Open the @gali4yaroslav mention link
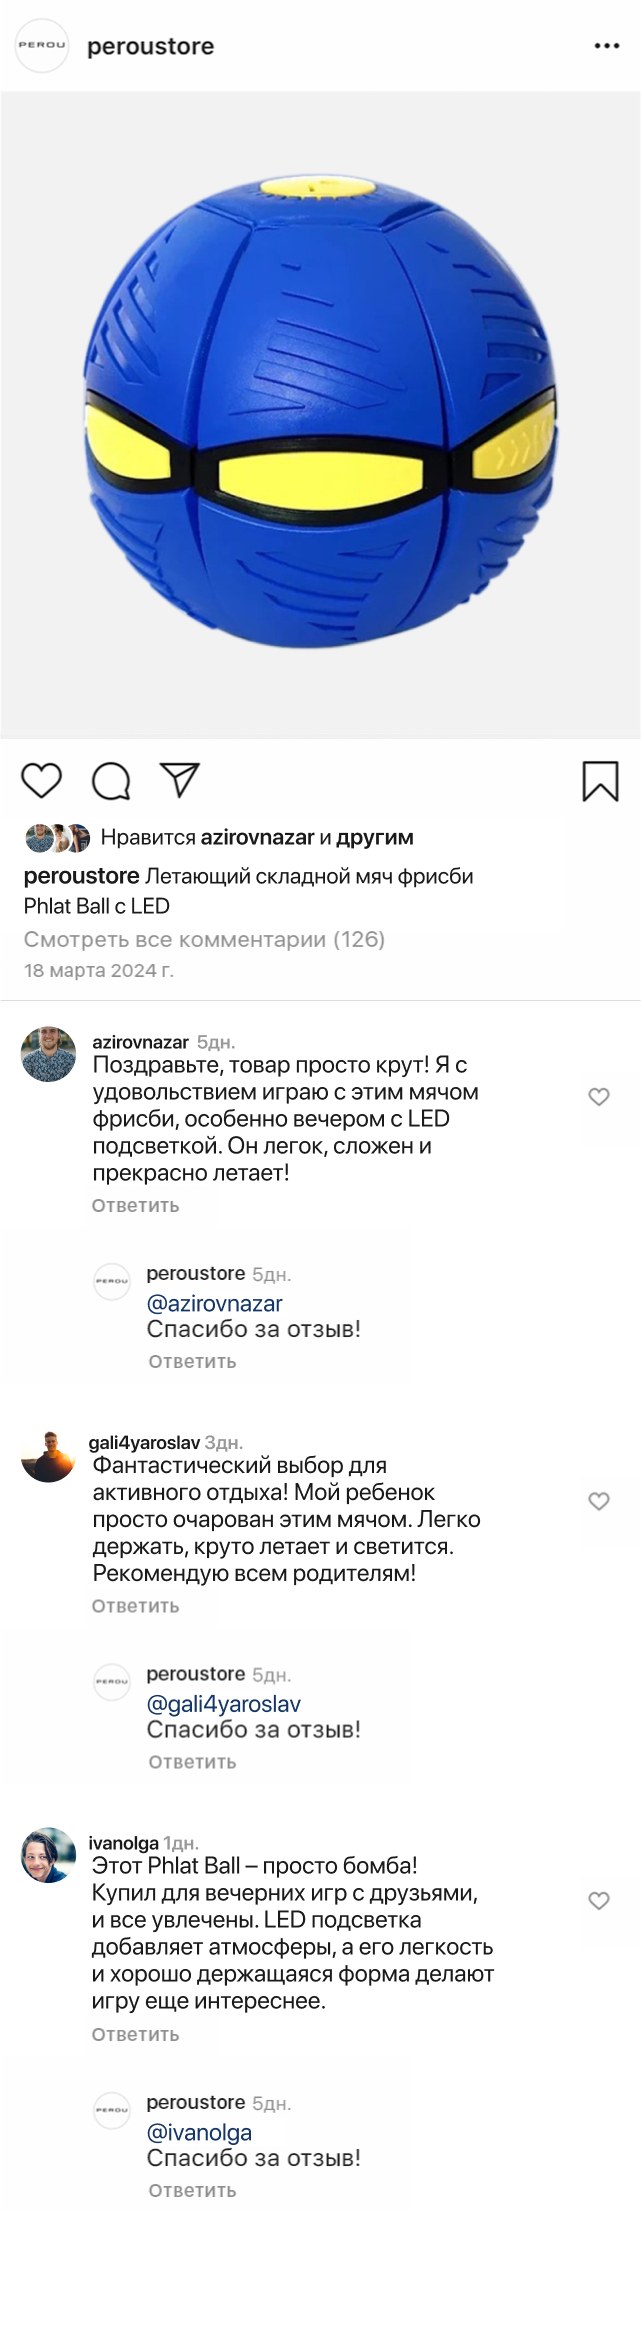The image size is (641, 2331). (x=223, y=1704)
